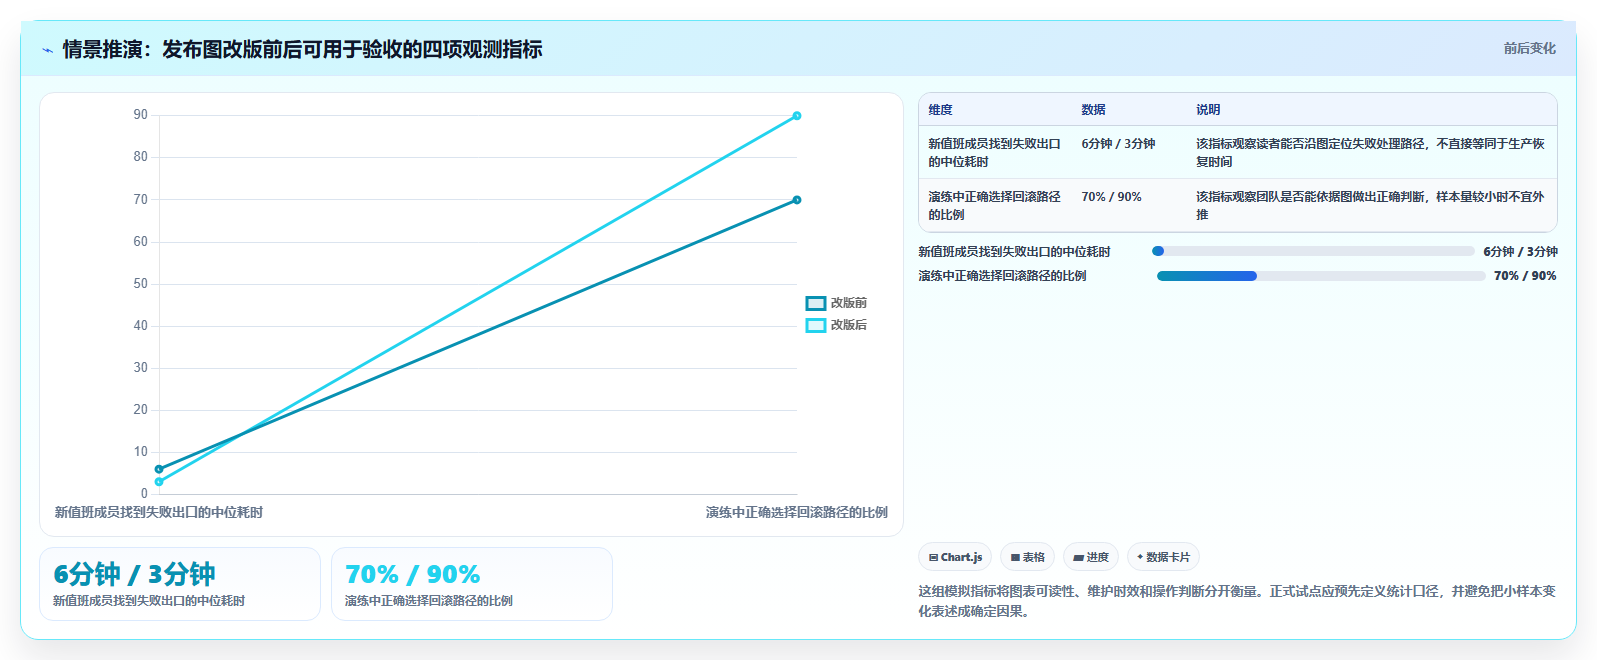Viewport: 1597px width, 660px height.
Task: Click table cell 演练中正确选择回滚路径的比例
Action: [994, 206]
